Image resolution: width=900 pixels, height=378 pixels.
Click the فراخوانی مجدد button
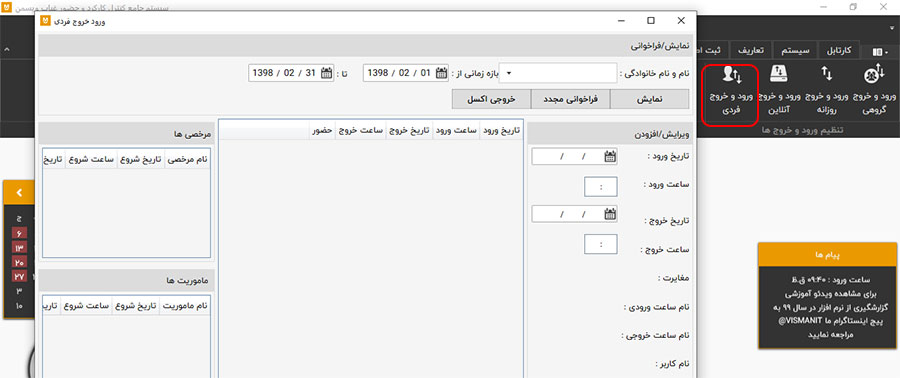tap(571, 99)
